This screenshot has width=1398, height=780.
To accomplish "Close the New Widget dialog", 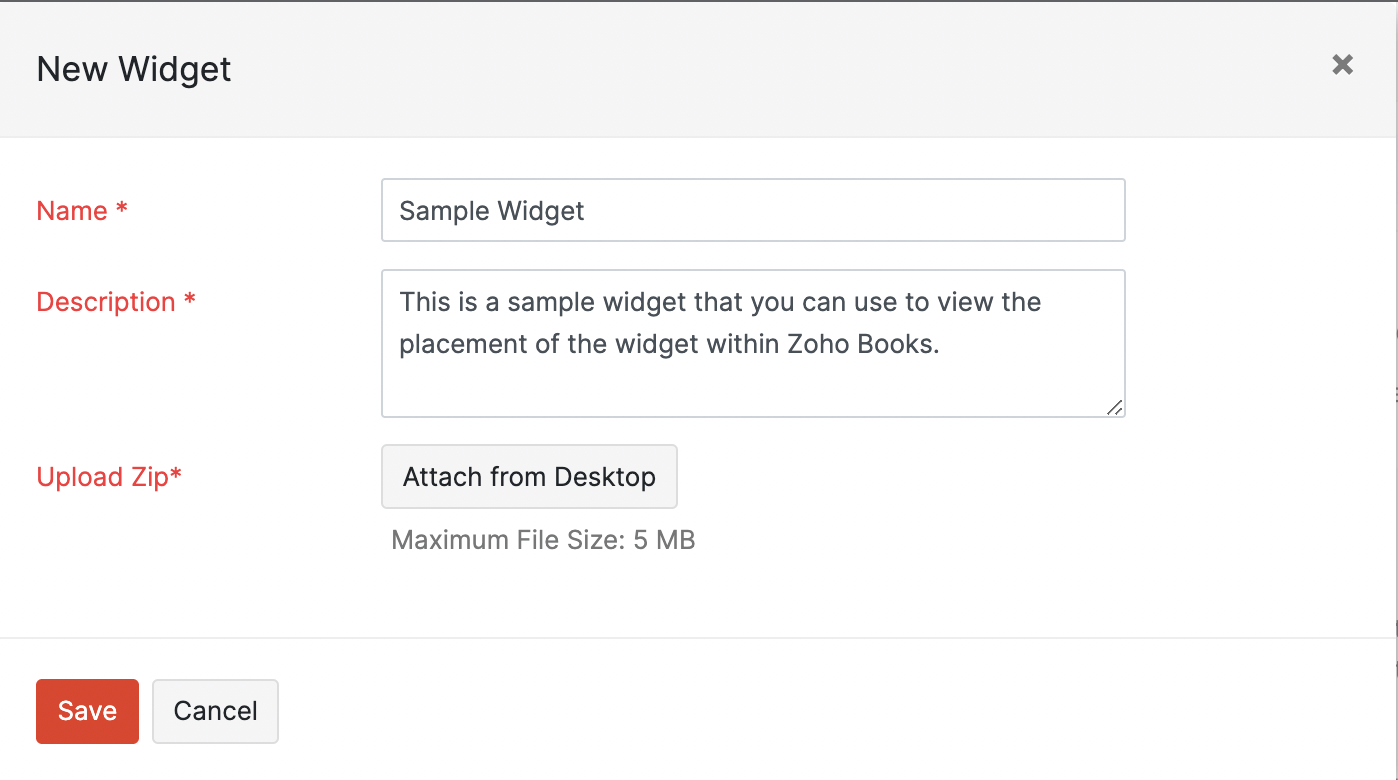I will click(1342, 65).
